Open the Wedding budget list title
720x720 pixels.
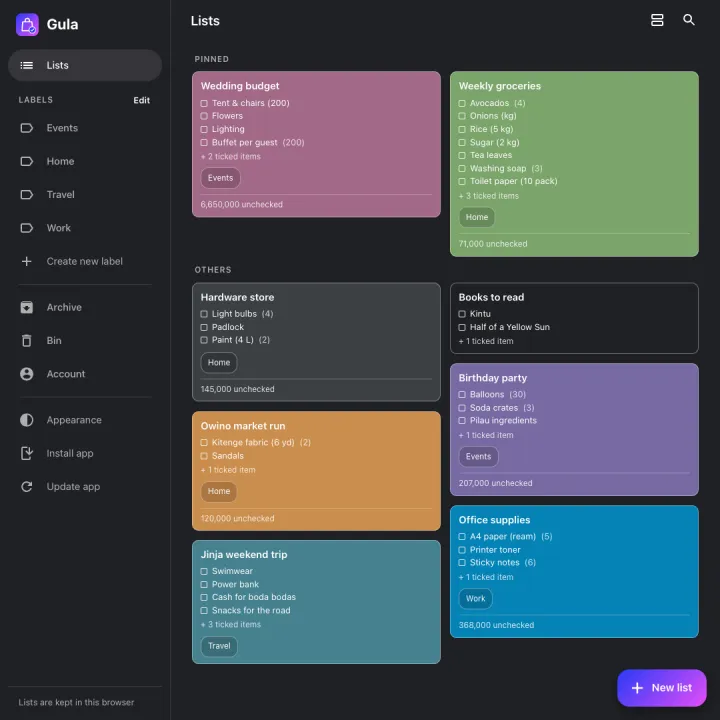[240, 86]
